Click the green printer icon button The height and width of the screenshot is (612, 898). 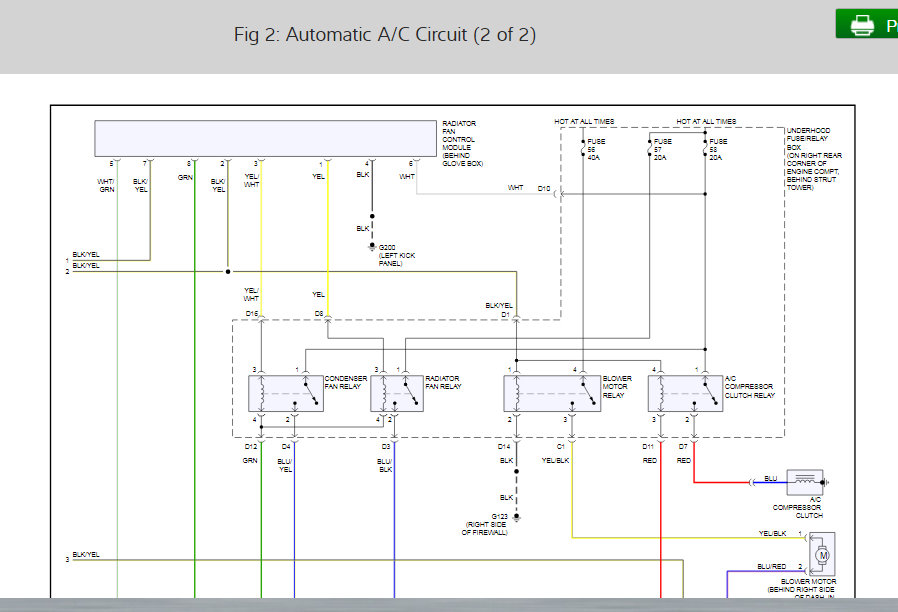[867, 24]
